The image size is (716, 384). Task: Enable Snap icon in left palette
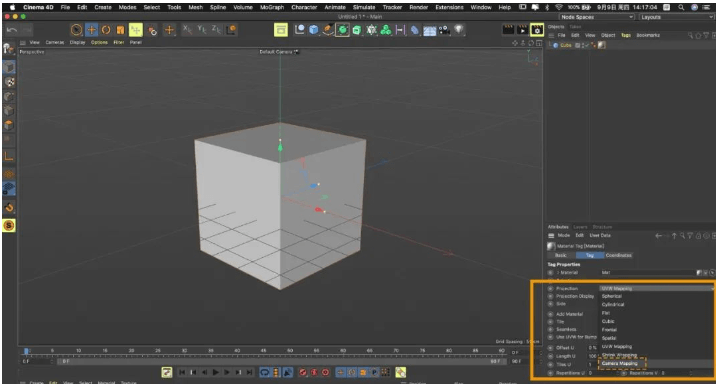click(9, 208)
